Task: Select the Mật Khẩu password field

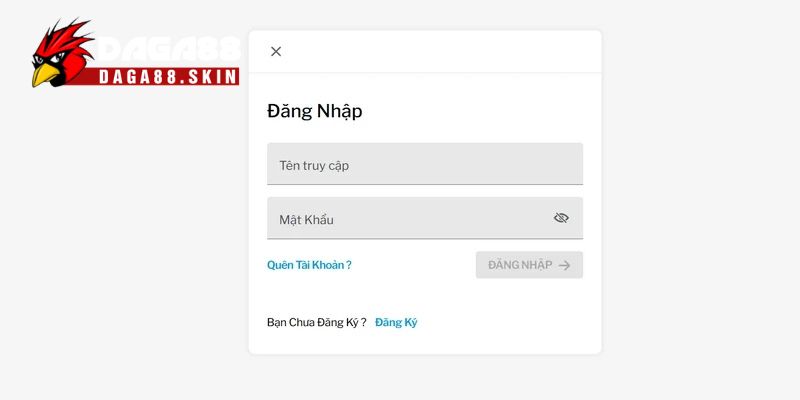Action: click(425, 218)
